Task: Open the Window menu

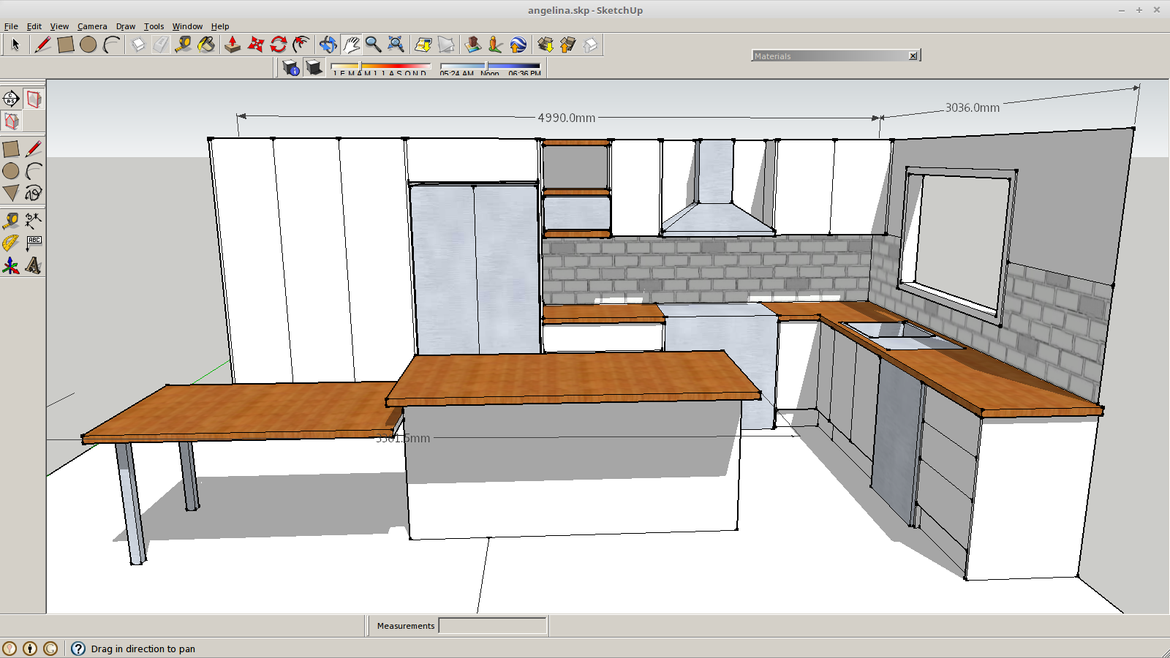Action: [187, 26]
